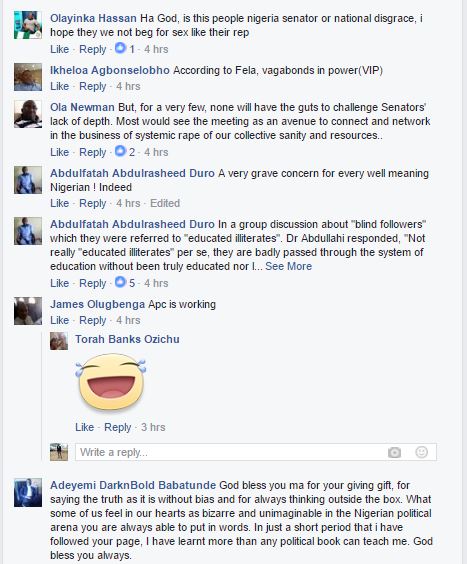
Task: Open emoji picker in reply box
Action: point(421,452)
